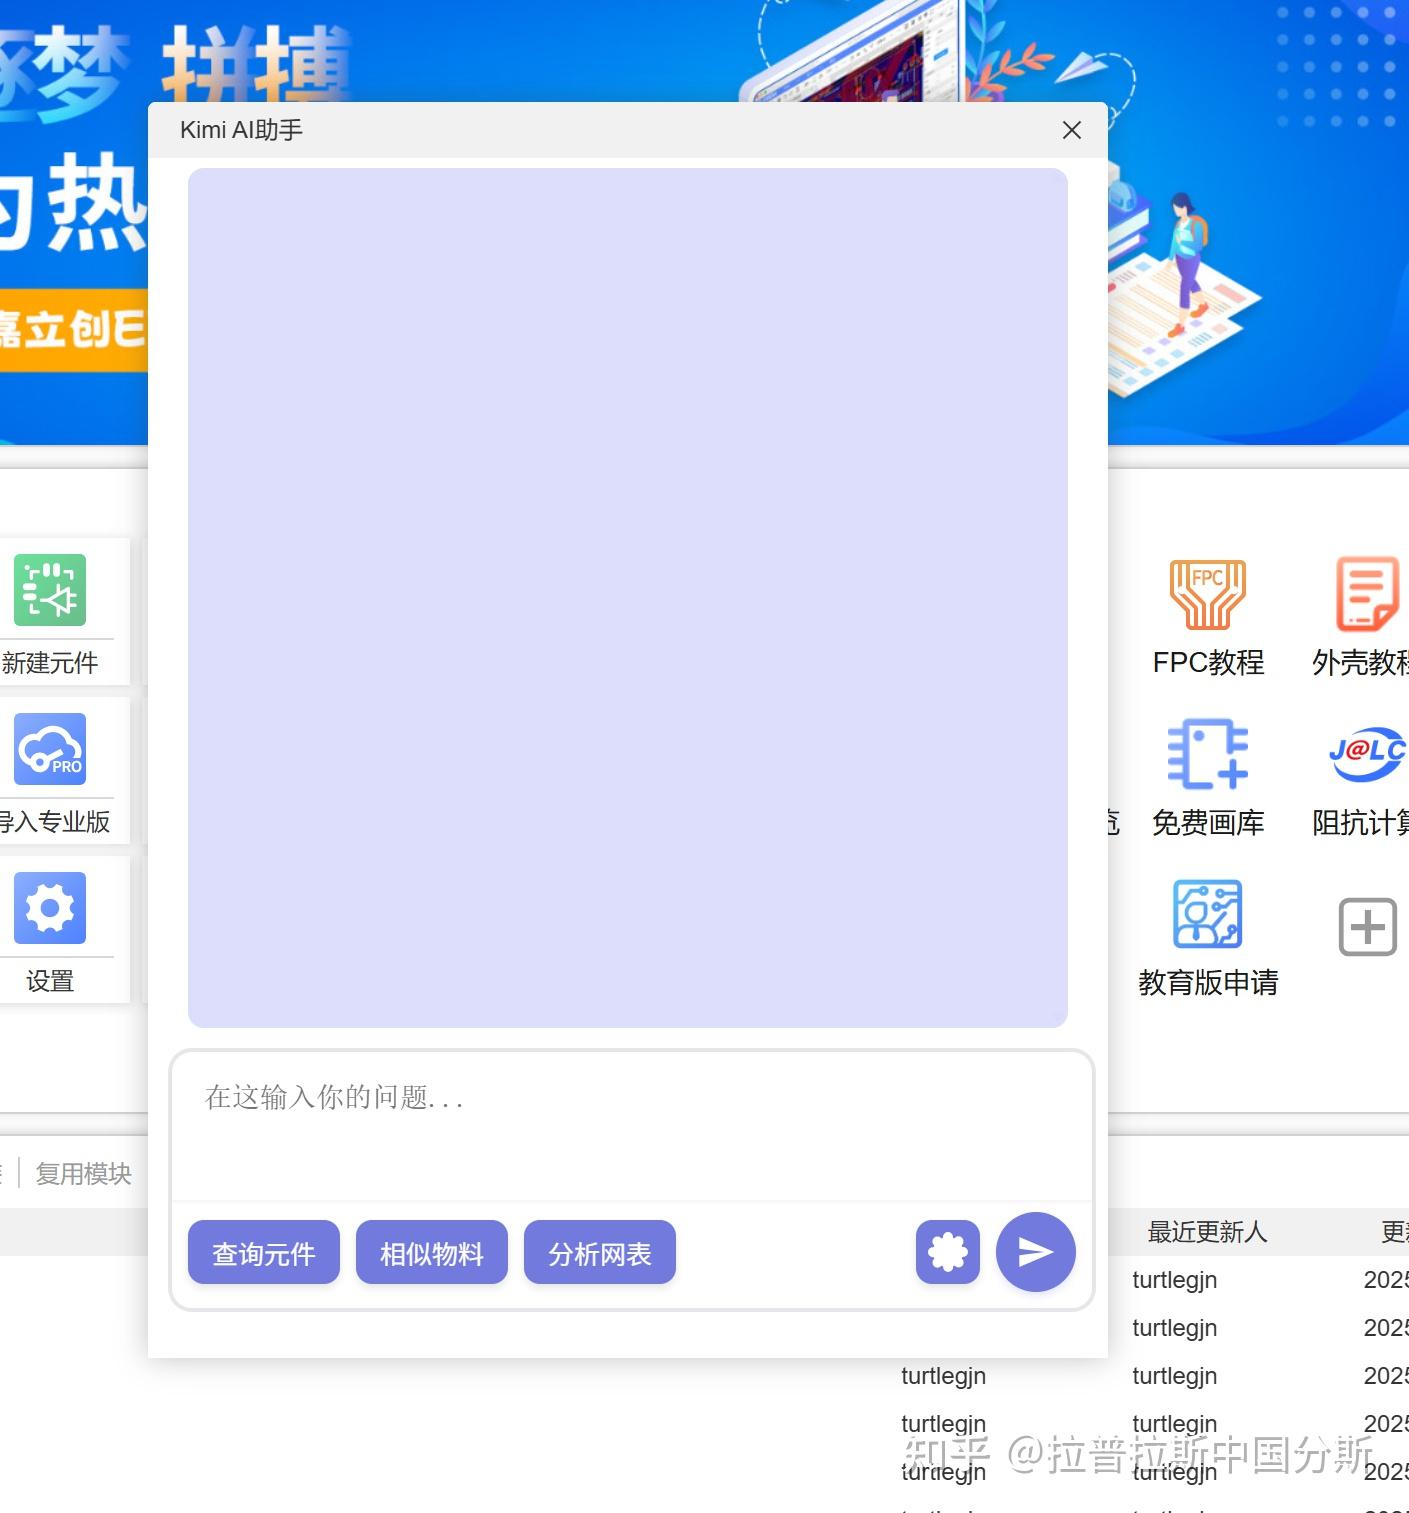Viewport: 1409px width, 1513px height.
Task: Open the 导入专业版 PRO import icon
Action: point(48,750)
